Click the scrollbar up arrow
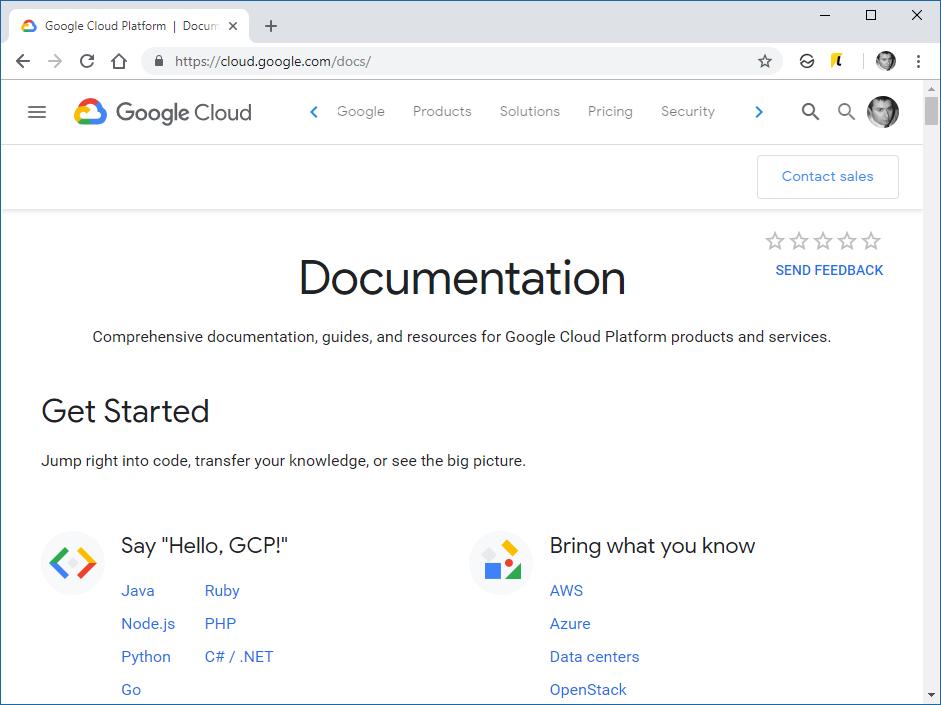 point(931,89)
